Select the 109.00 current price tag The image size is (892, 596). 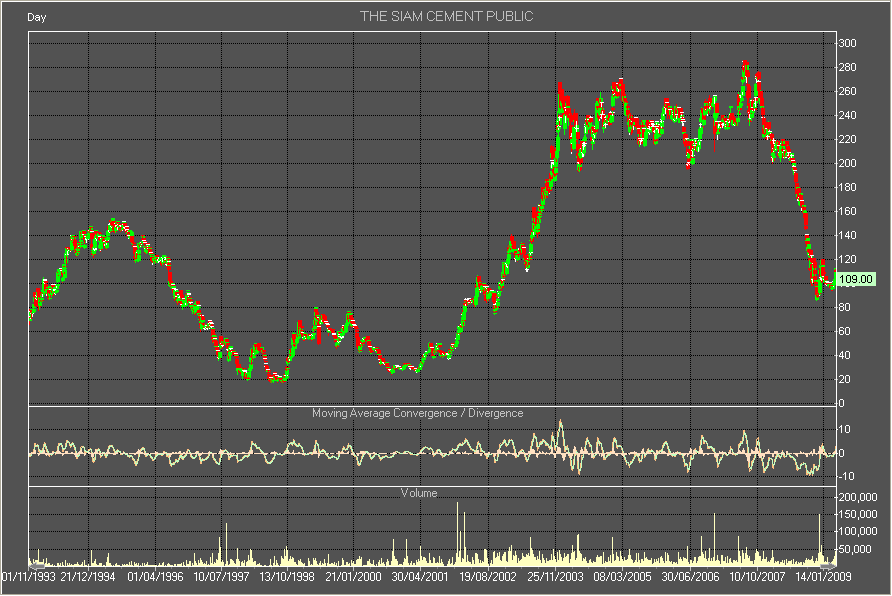856,279
